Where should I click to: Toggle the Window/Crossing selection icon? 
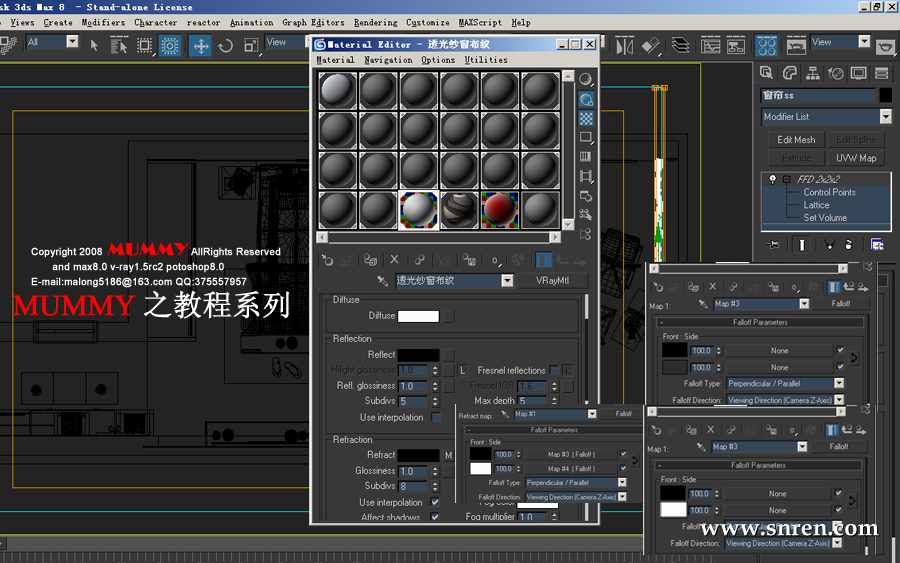coord(170,45)
